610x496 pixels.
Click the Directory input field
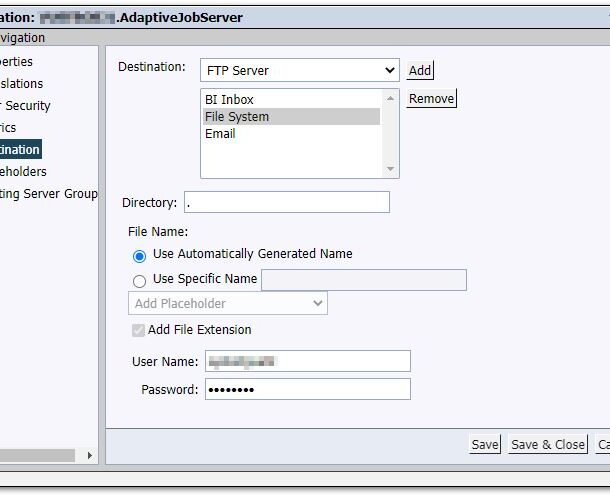[287, 202]
